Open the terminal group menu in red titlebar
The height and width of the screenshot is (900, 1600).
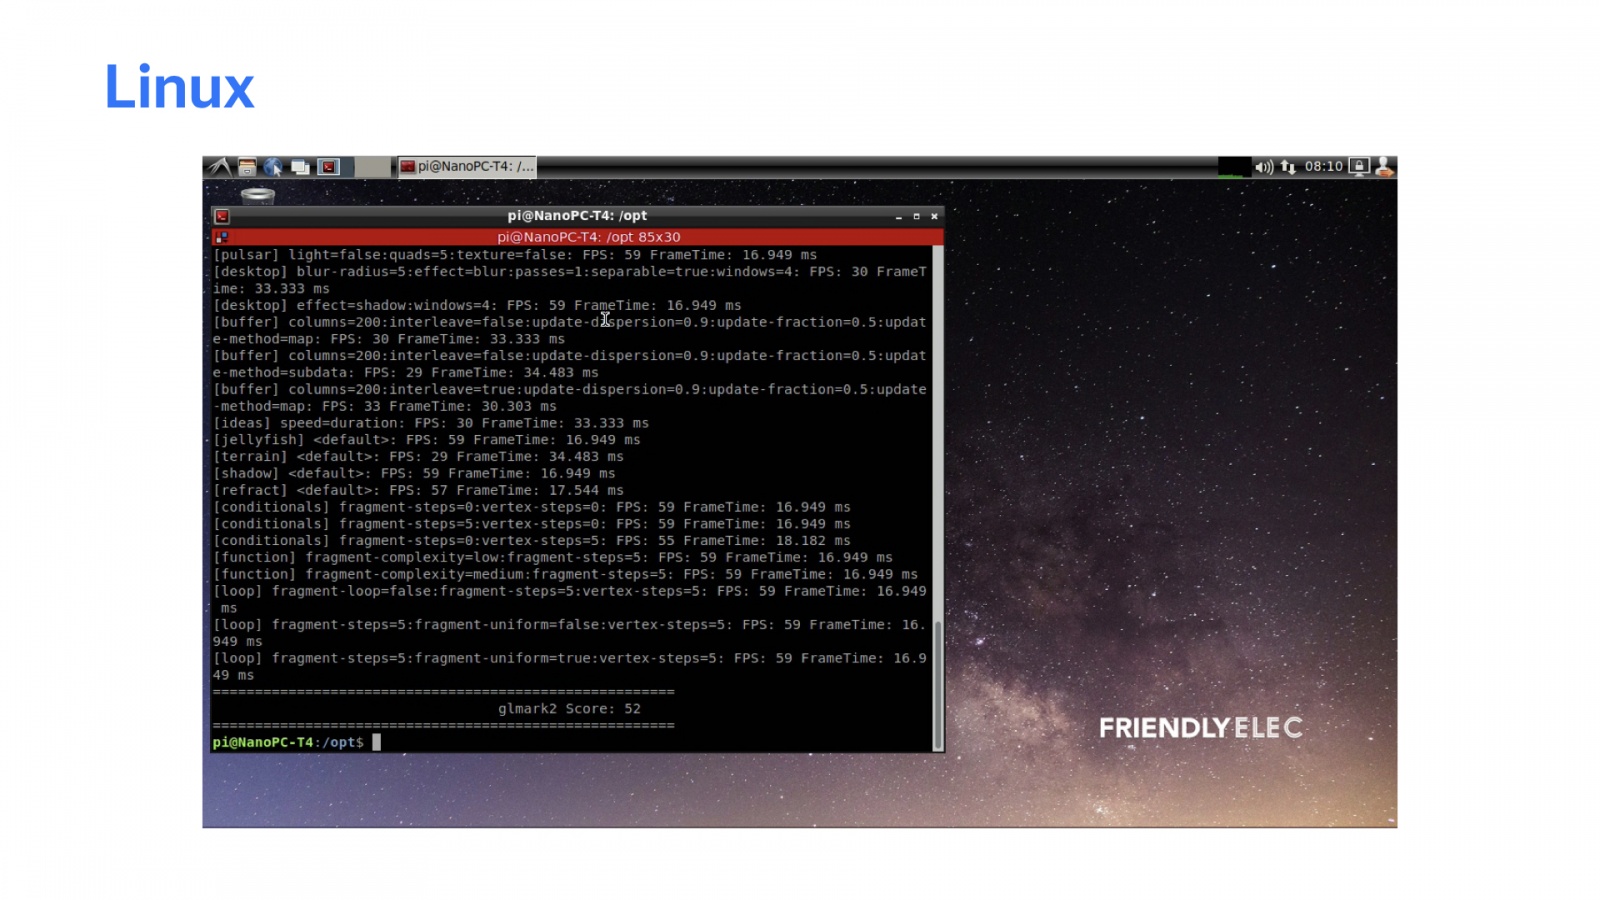(x=222, y=237)
